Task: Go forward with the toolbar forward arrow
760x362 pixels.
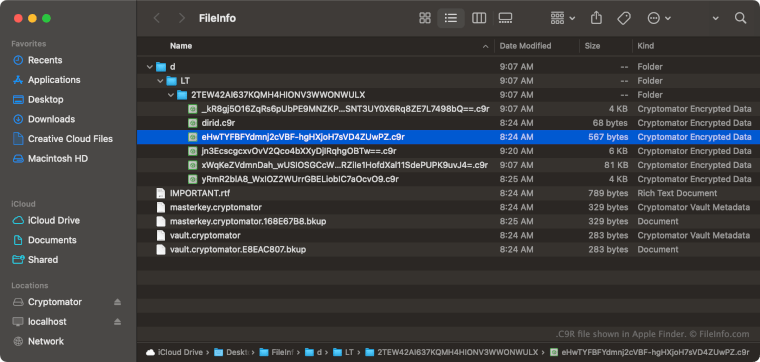Action: (182, 18)
